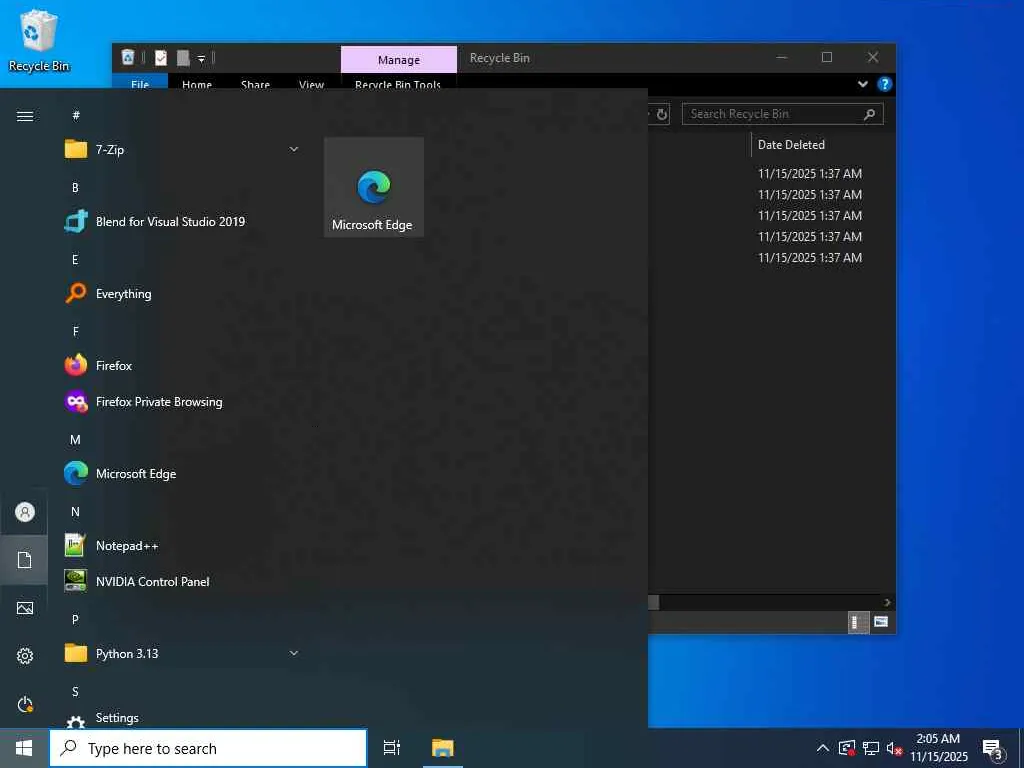Open the File tab in Recycle Bin

click(x=140, y=83)
